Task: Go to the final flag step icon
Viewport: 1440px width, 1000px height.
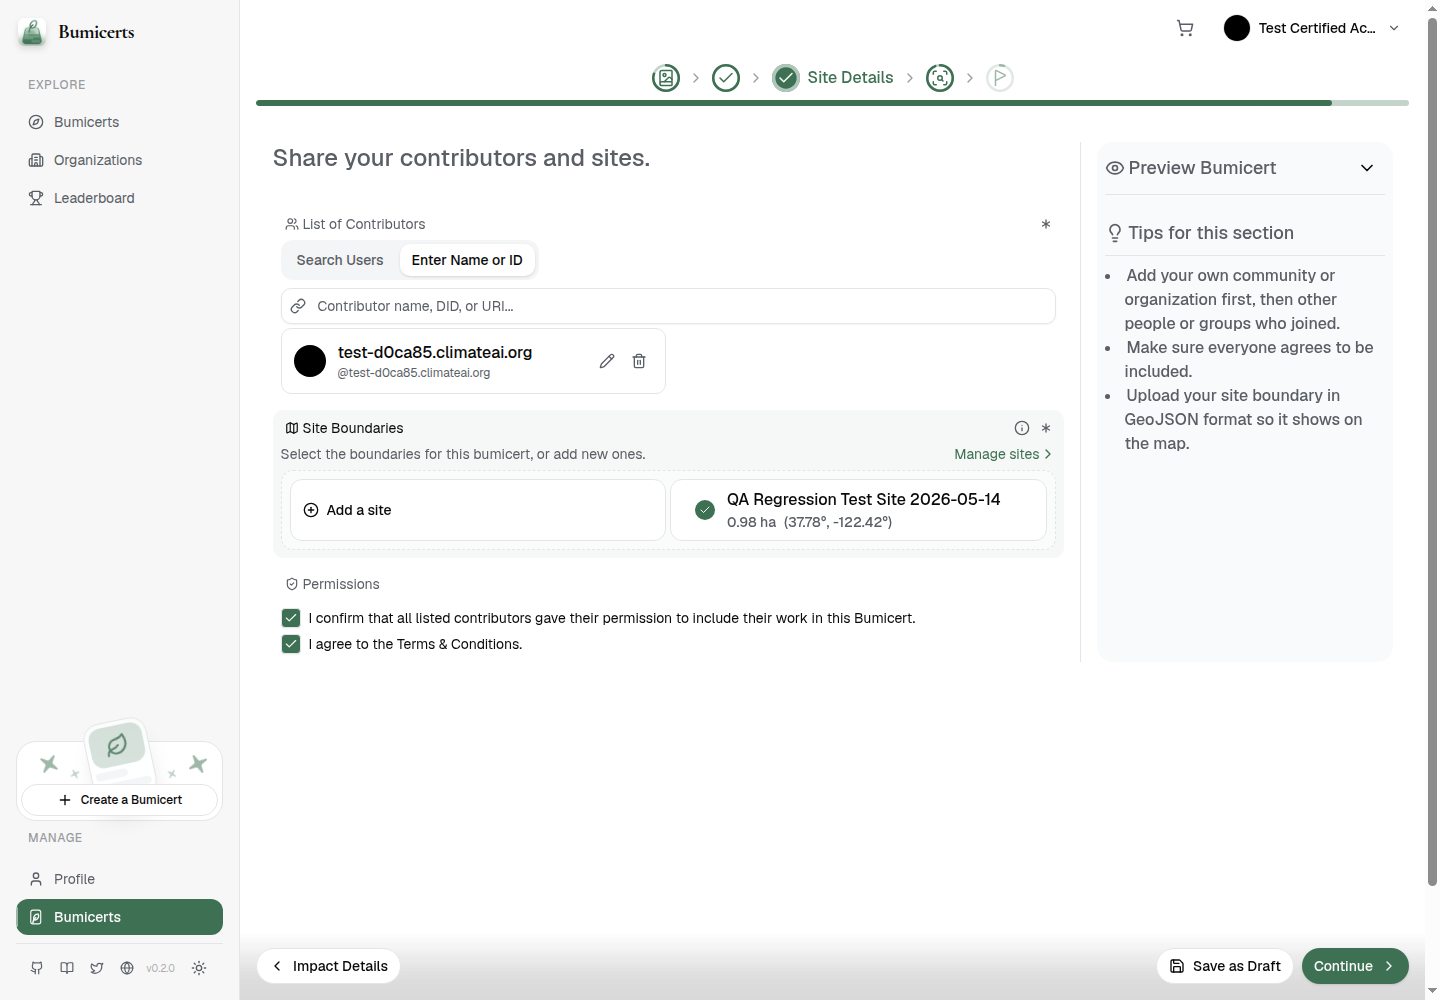Action: (1000, 78)
